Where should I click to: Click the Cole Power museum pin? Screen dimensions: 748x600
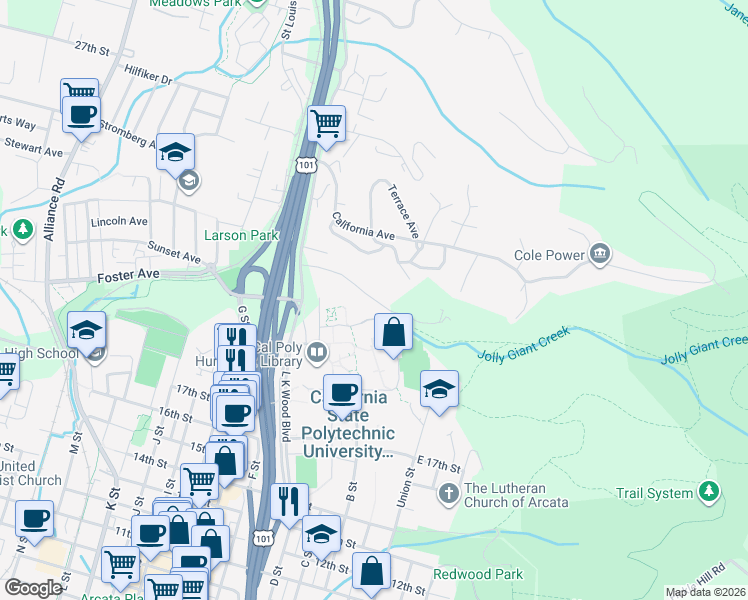pyautogui.click(x=600, y=254)
